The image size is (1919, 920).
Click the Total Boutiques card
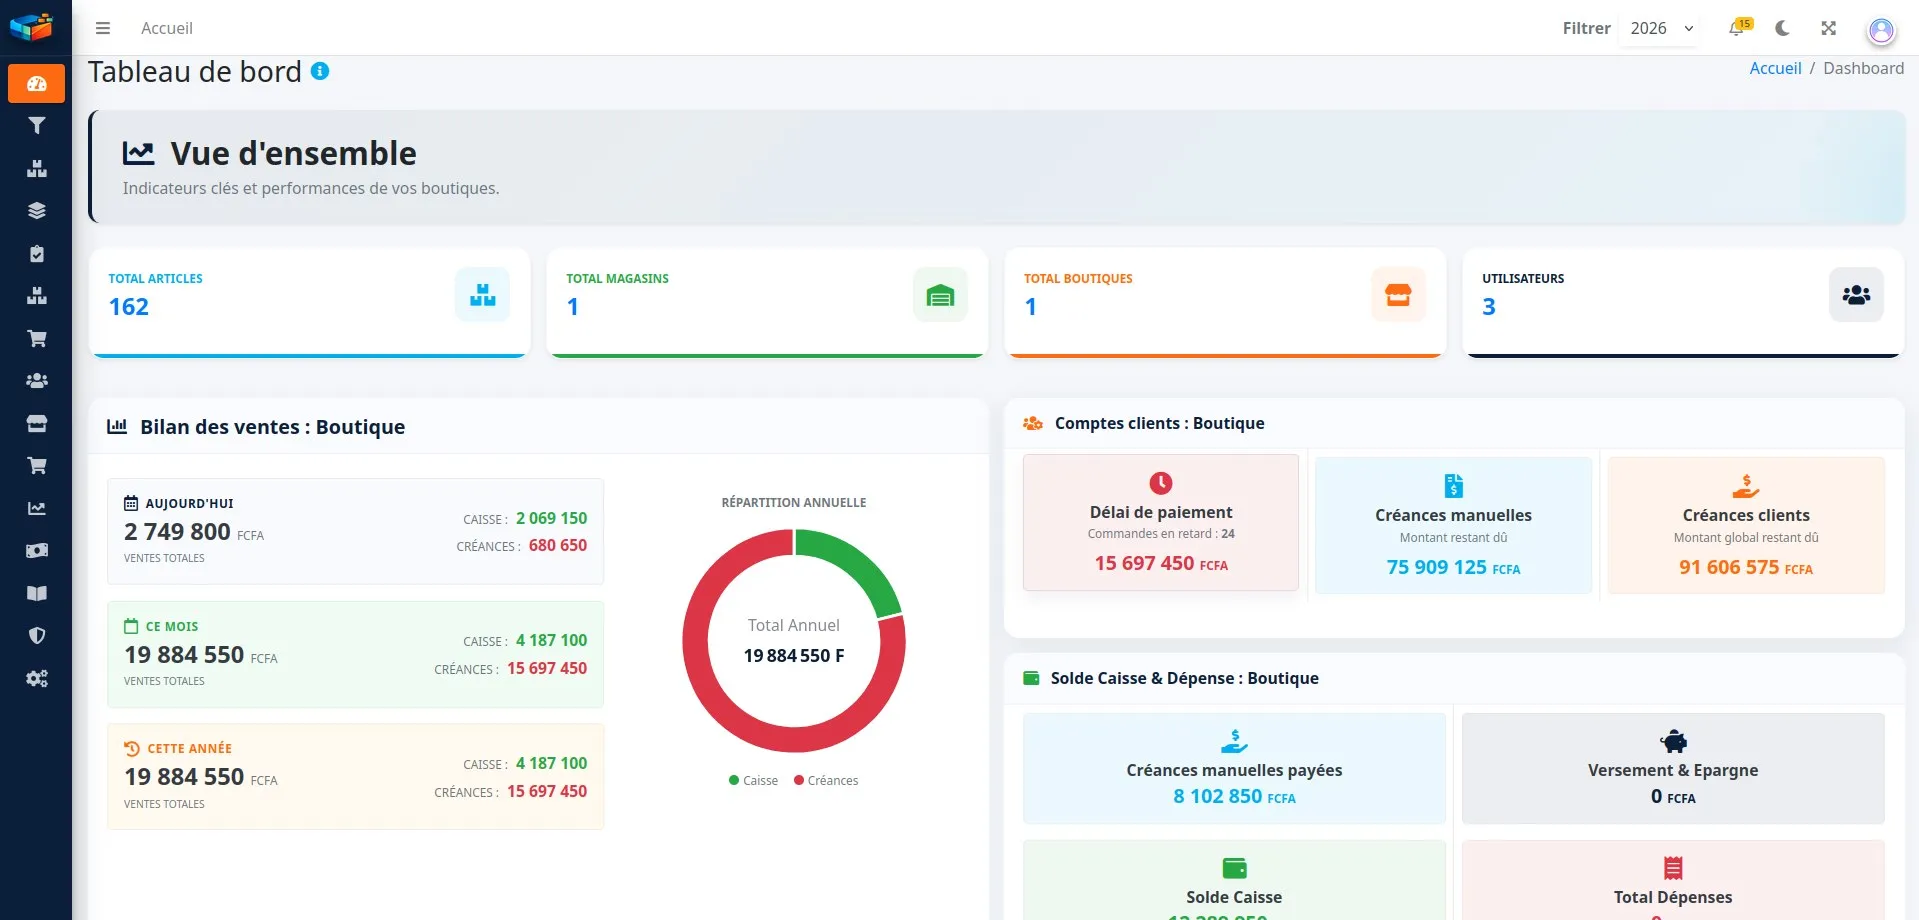click(1225, 302)
